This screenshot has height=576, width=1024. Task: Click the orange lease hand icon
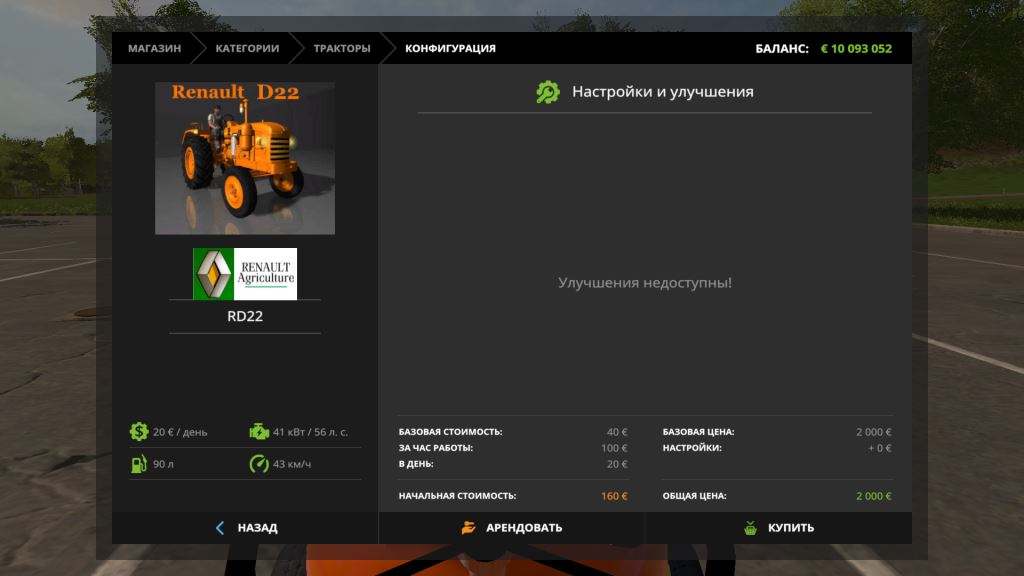pos(469,528)
